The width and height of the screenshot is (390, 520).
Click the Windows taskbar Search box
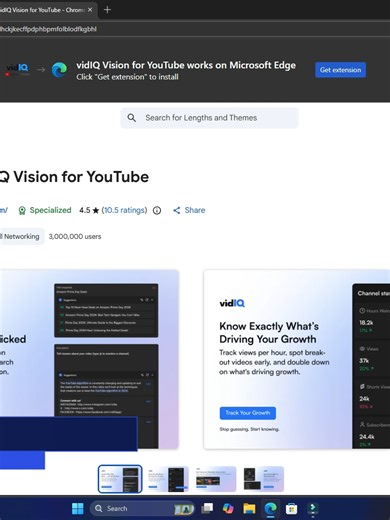click(142, 508)
